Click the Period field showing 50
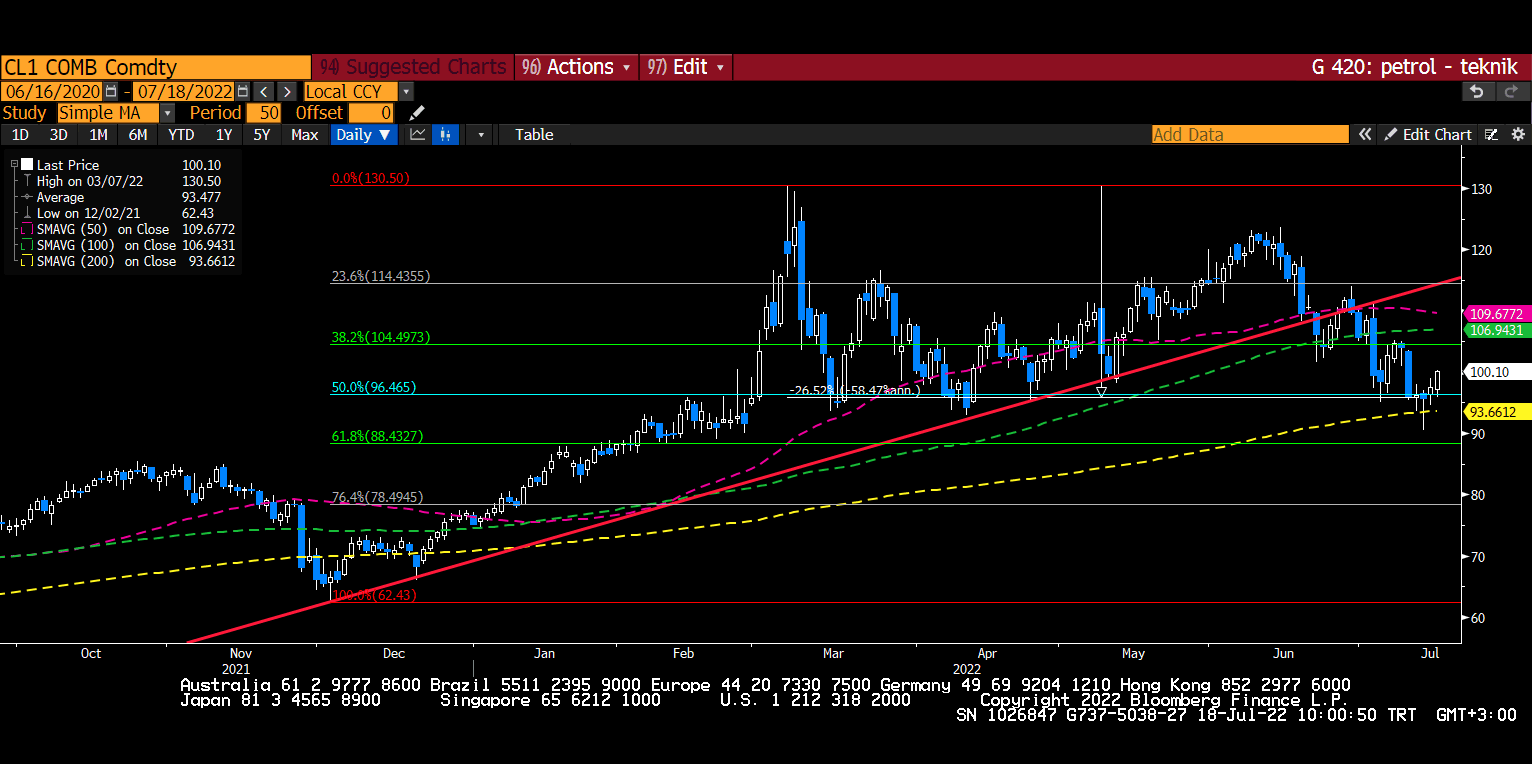This screenshot has width=1532, height=764. 264,113
